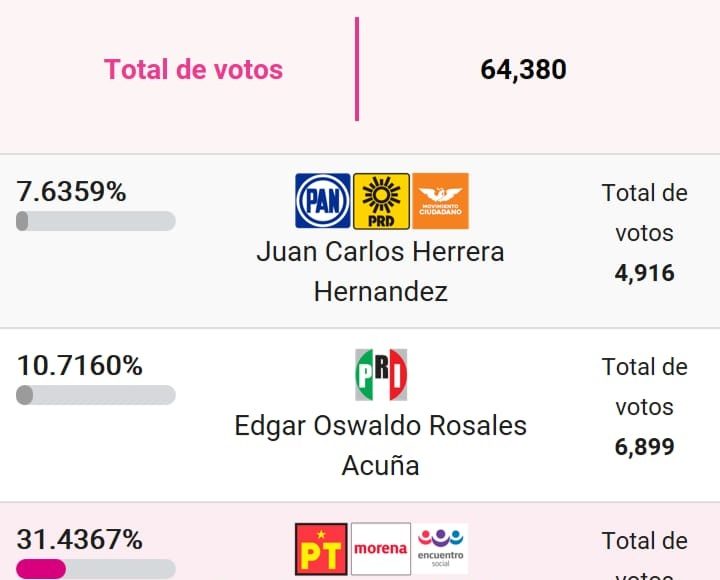Click the 64,380 total votes figure
Viewport: 720px width, 580px height.
pos(523,69)
